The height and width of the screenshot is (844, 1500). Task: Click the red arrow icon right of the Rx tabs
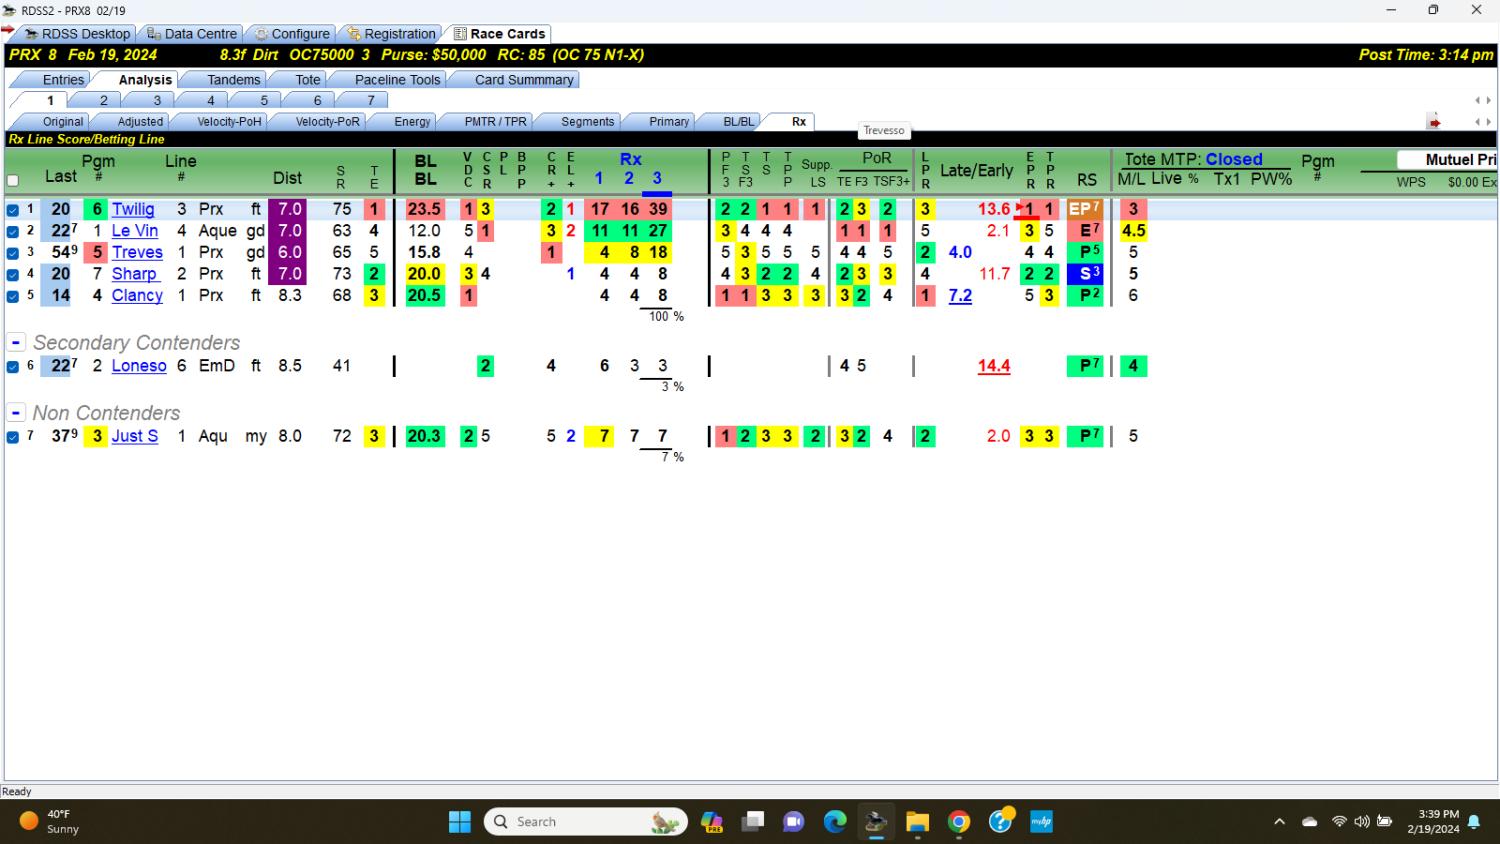[1434, 122]
